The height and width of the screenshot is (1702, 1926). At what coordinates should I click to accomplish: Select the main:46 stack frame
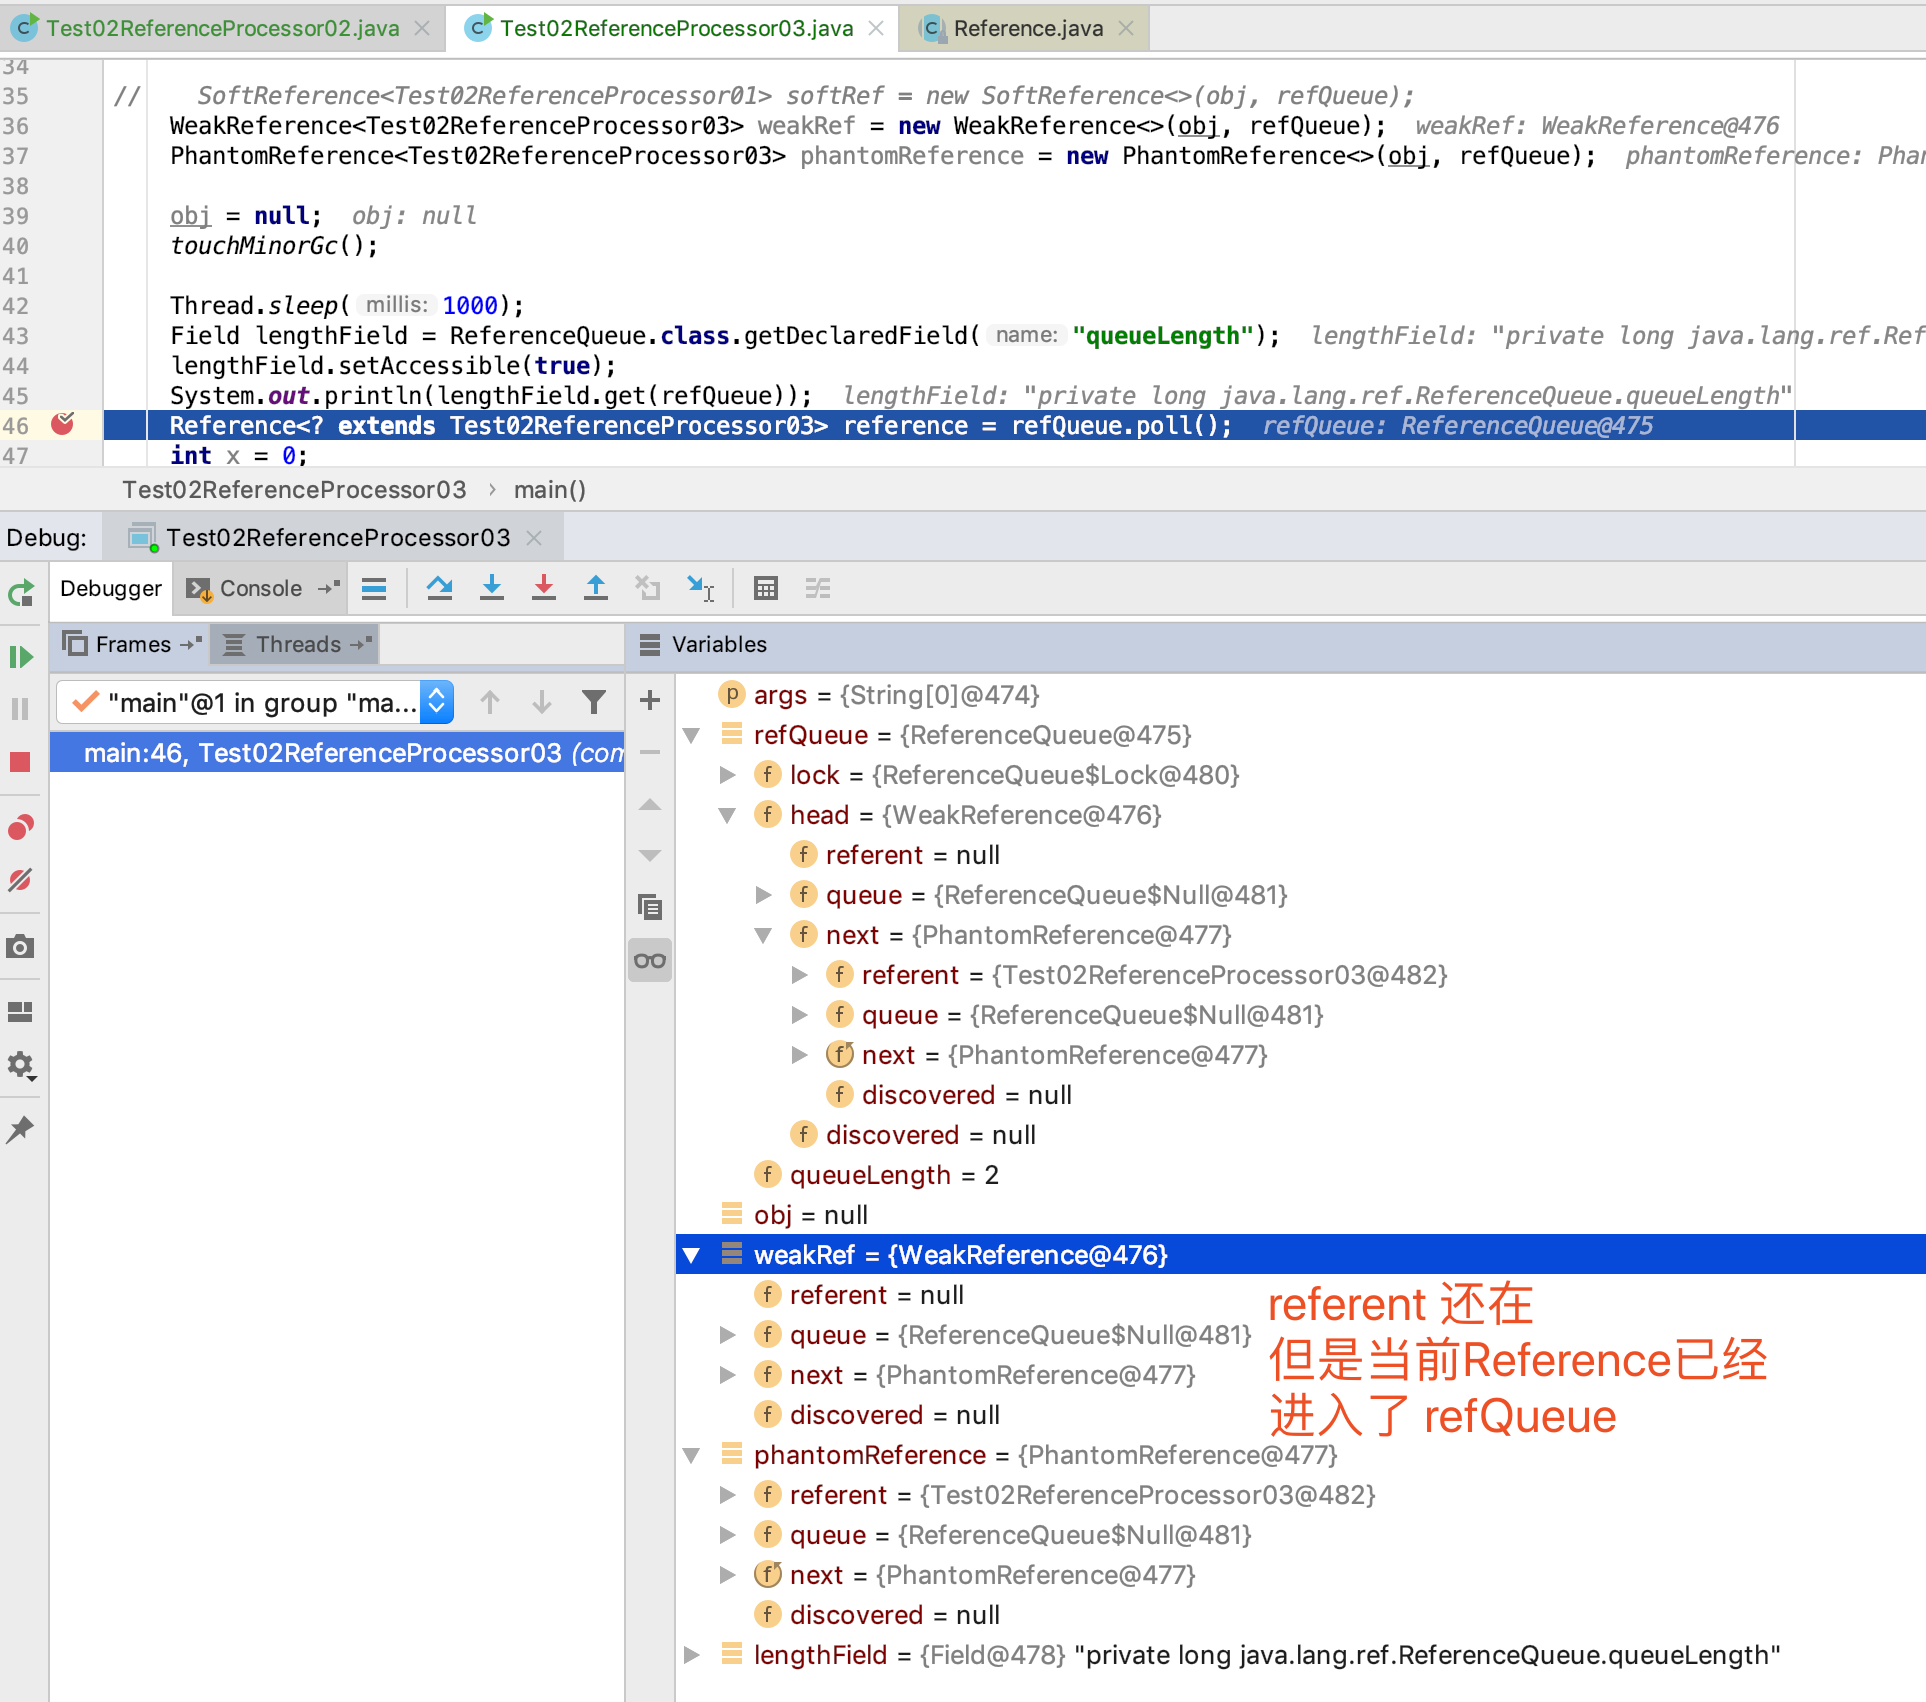click(x=340, y=752)
